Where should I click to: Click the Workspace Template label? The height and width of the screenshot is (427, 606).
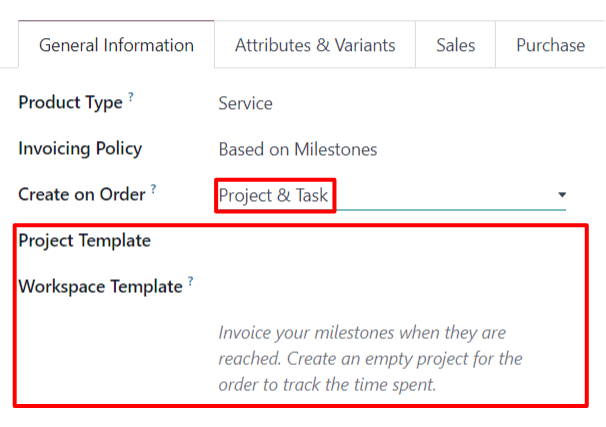tap(100, 287)
